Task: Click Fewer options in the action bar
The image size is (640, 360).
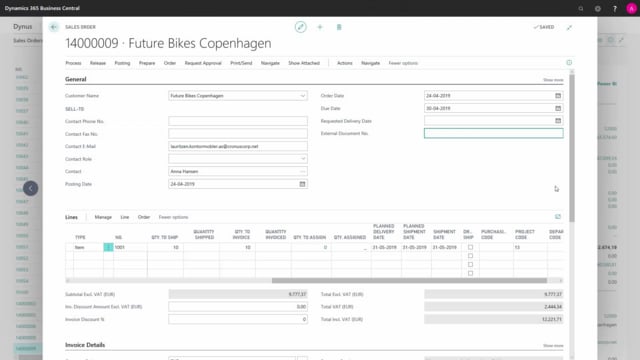Action: pos(403,63)
